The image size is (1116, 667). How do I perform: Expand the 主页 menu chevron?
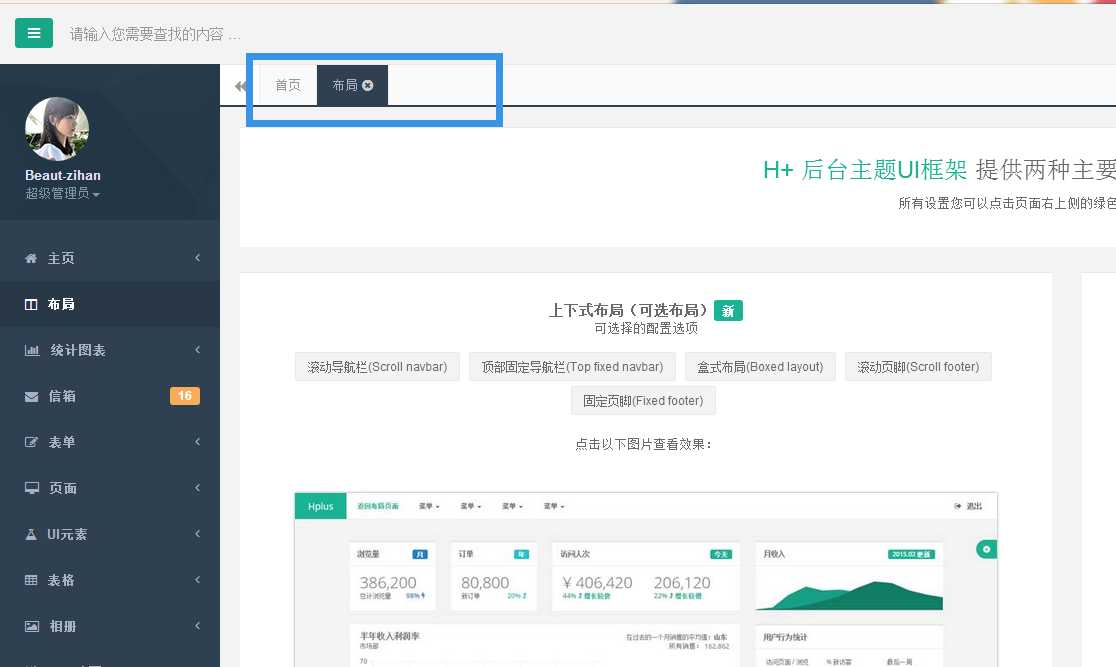197,258
